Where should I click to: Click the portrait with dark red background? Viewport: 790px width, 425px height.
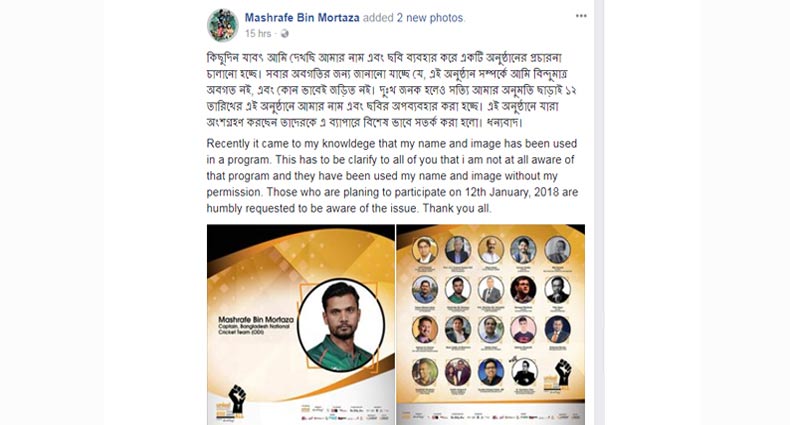523,290
